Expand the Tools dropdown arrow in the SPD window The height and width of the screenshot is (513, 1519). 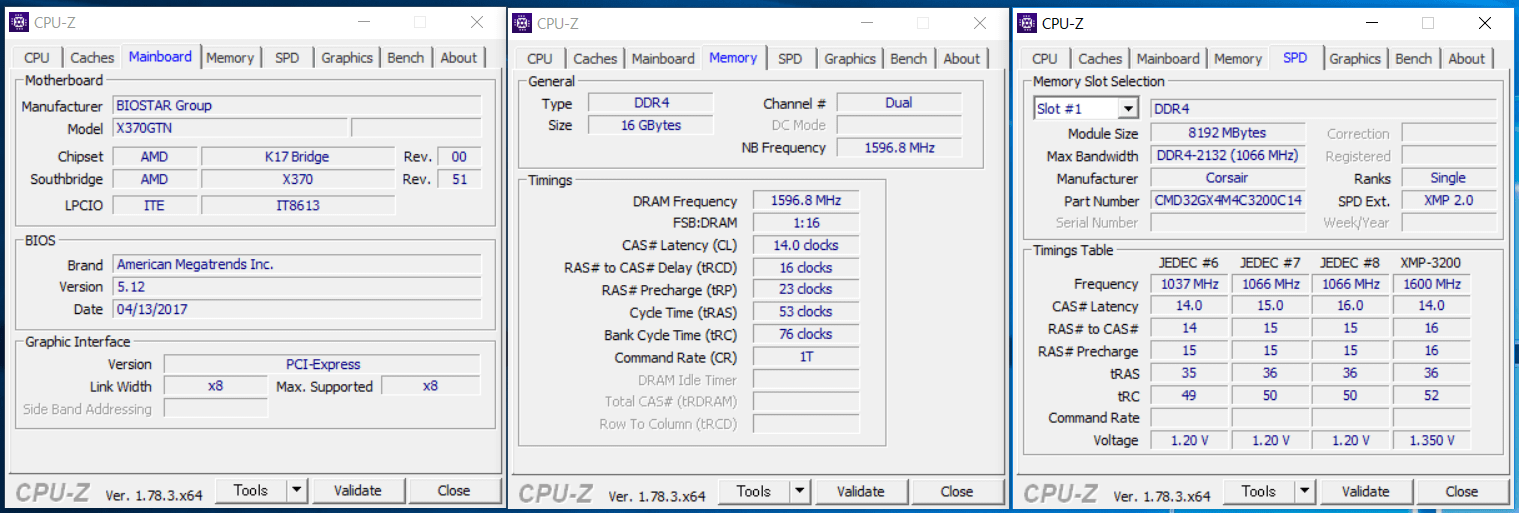tap(1304, 491)
